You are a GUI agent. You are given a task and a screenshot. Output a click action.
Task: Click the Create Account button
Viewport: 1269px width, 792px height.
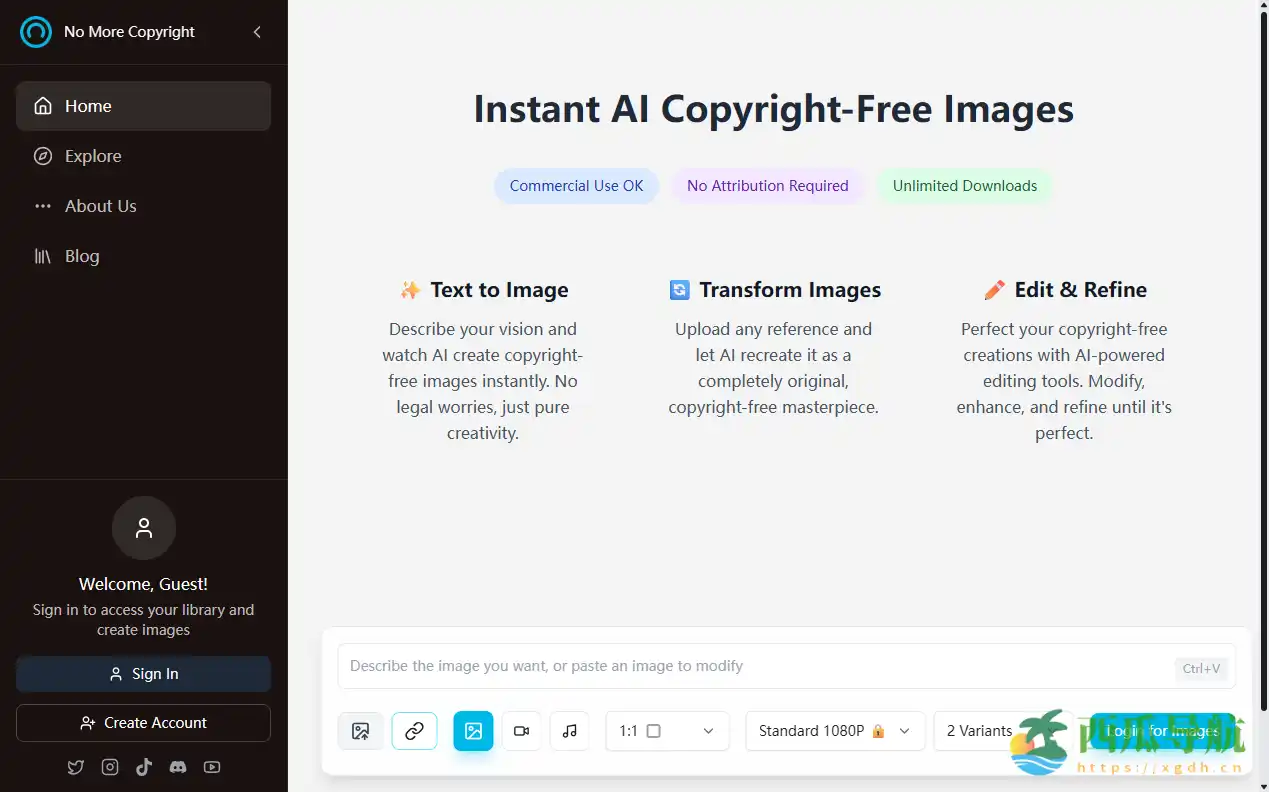[x=143, y=723]
